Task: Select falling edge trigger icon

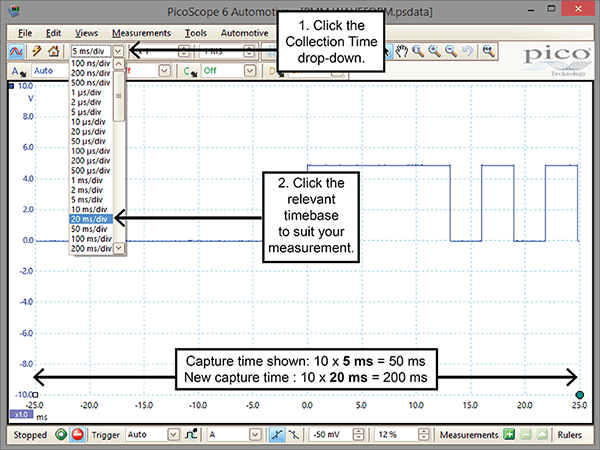Action: point(294,435)
